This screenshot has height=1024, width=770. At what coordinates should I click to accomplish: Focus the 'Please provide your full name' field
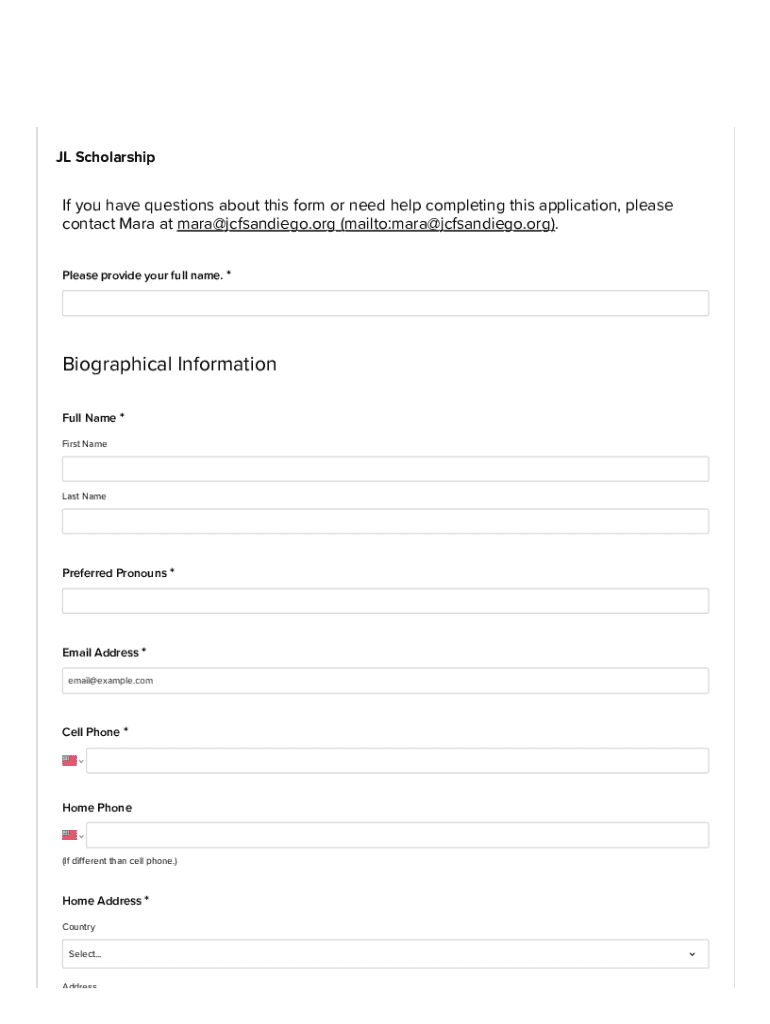coord(385,304)
